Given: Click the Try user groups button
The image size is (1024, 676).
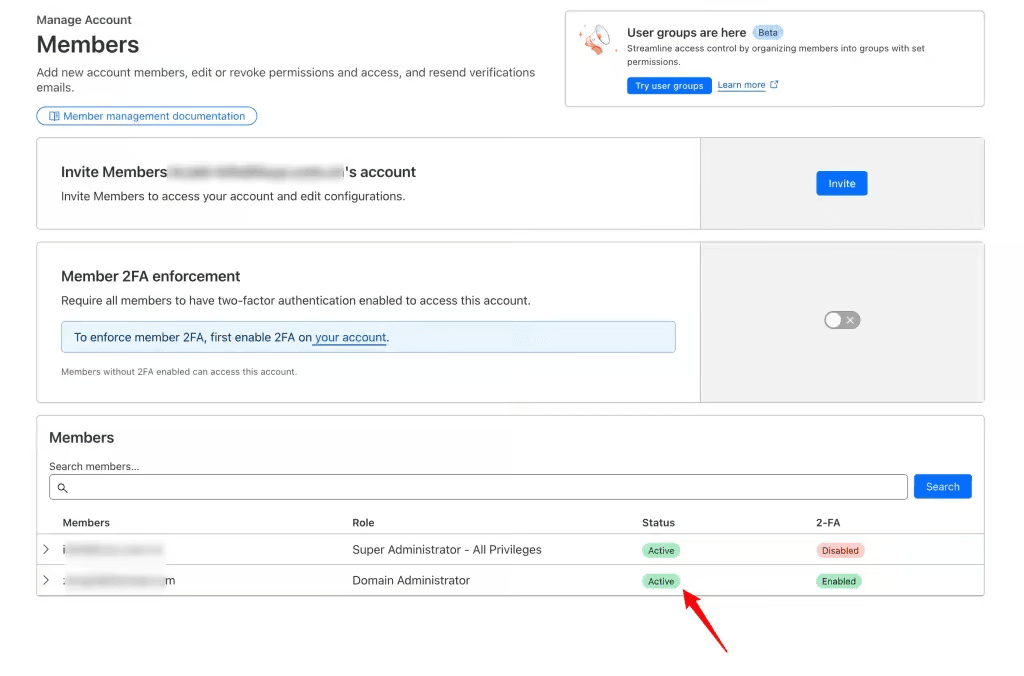Looking at the screenshot, I should (x=669, y=86).
